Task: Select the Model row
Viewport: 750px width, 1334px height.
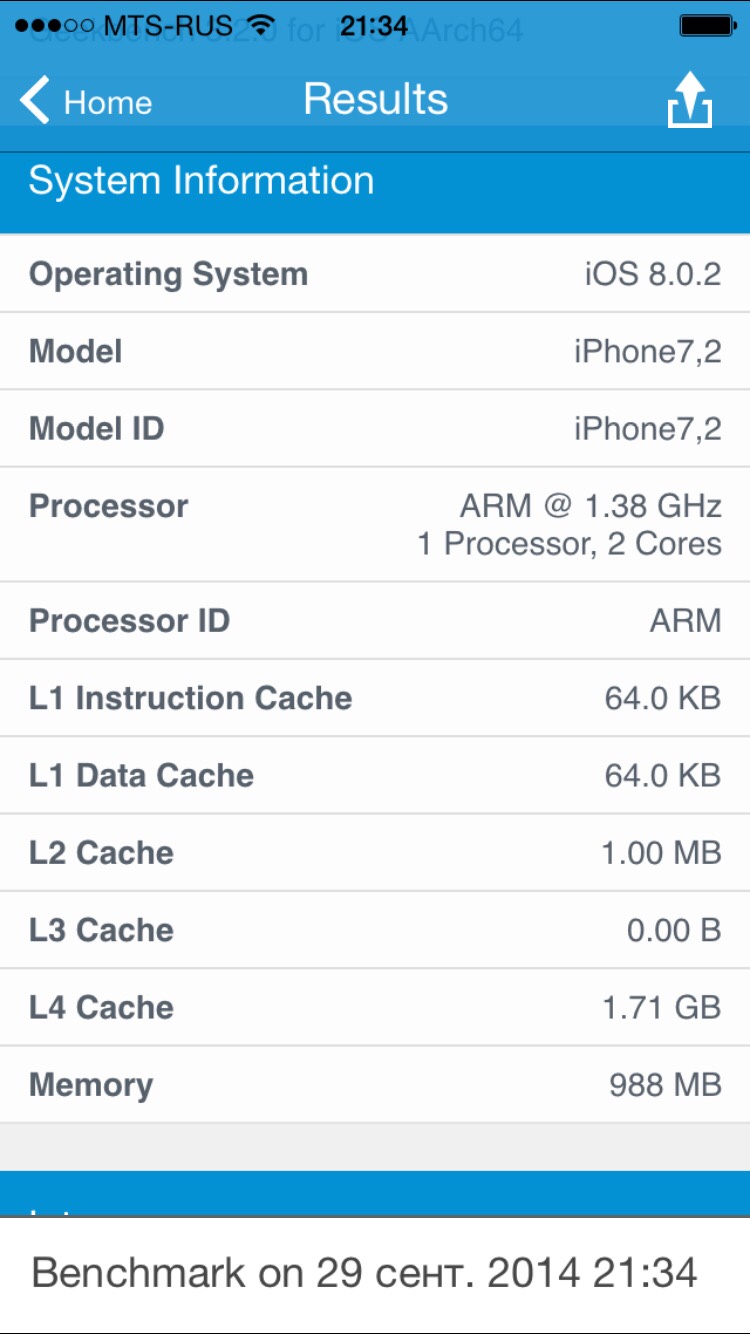Action: (x=375, y=351)
